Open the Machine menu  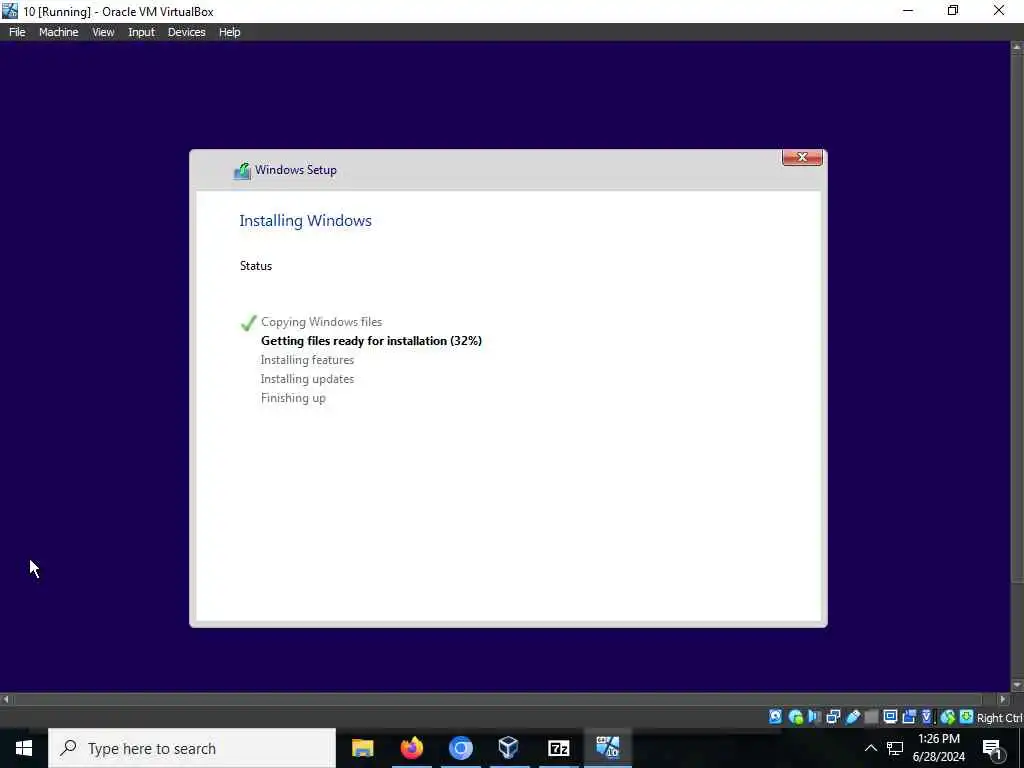(59, 32)
